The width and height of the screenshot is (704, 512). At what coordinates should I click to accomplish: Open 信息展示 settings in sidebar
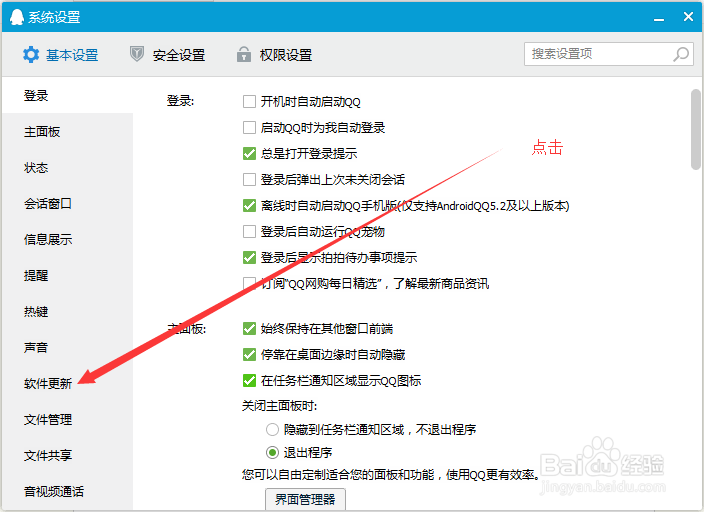click(48, 239)
